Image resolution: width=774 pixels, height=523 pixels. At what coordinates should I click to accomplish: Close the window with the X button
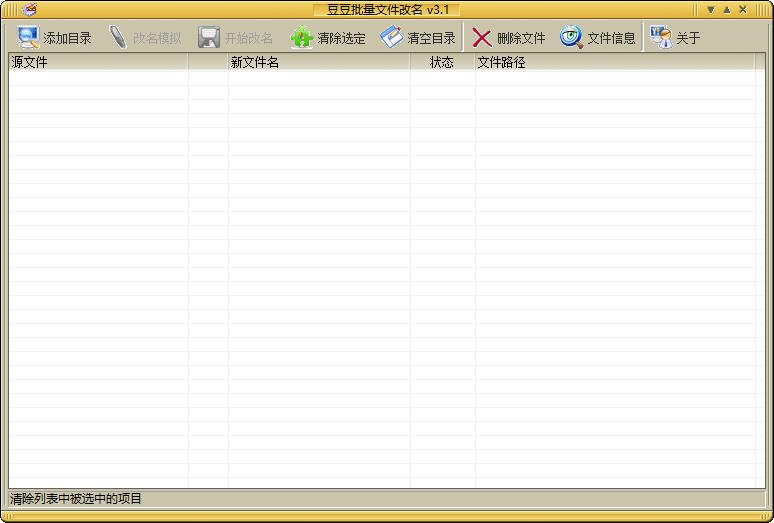tap(743, 10)
